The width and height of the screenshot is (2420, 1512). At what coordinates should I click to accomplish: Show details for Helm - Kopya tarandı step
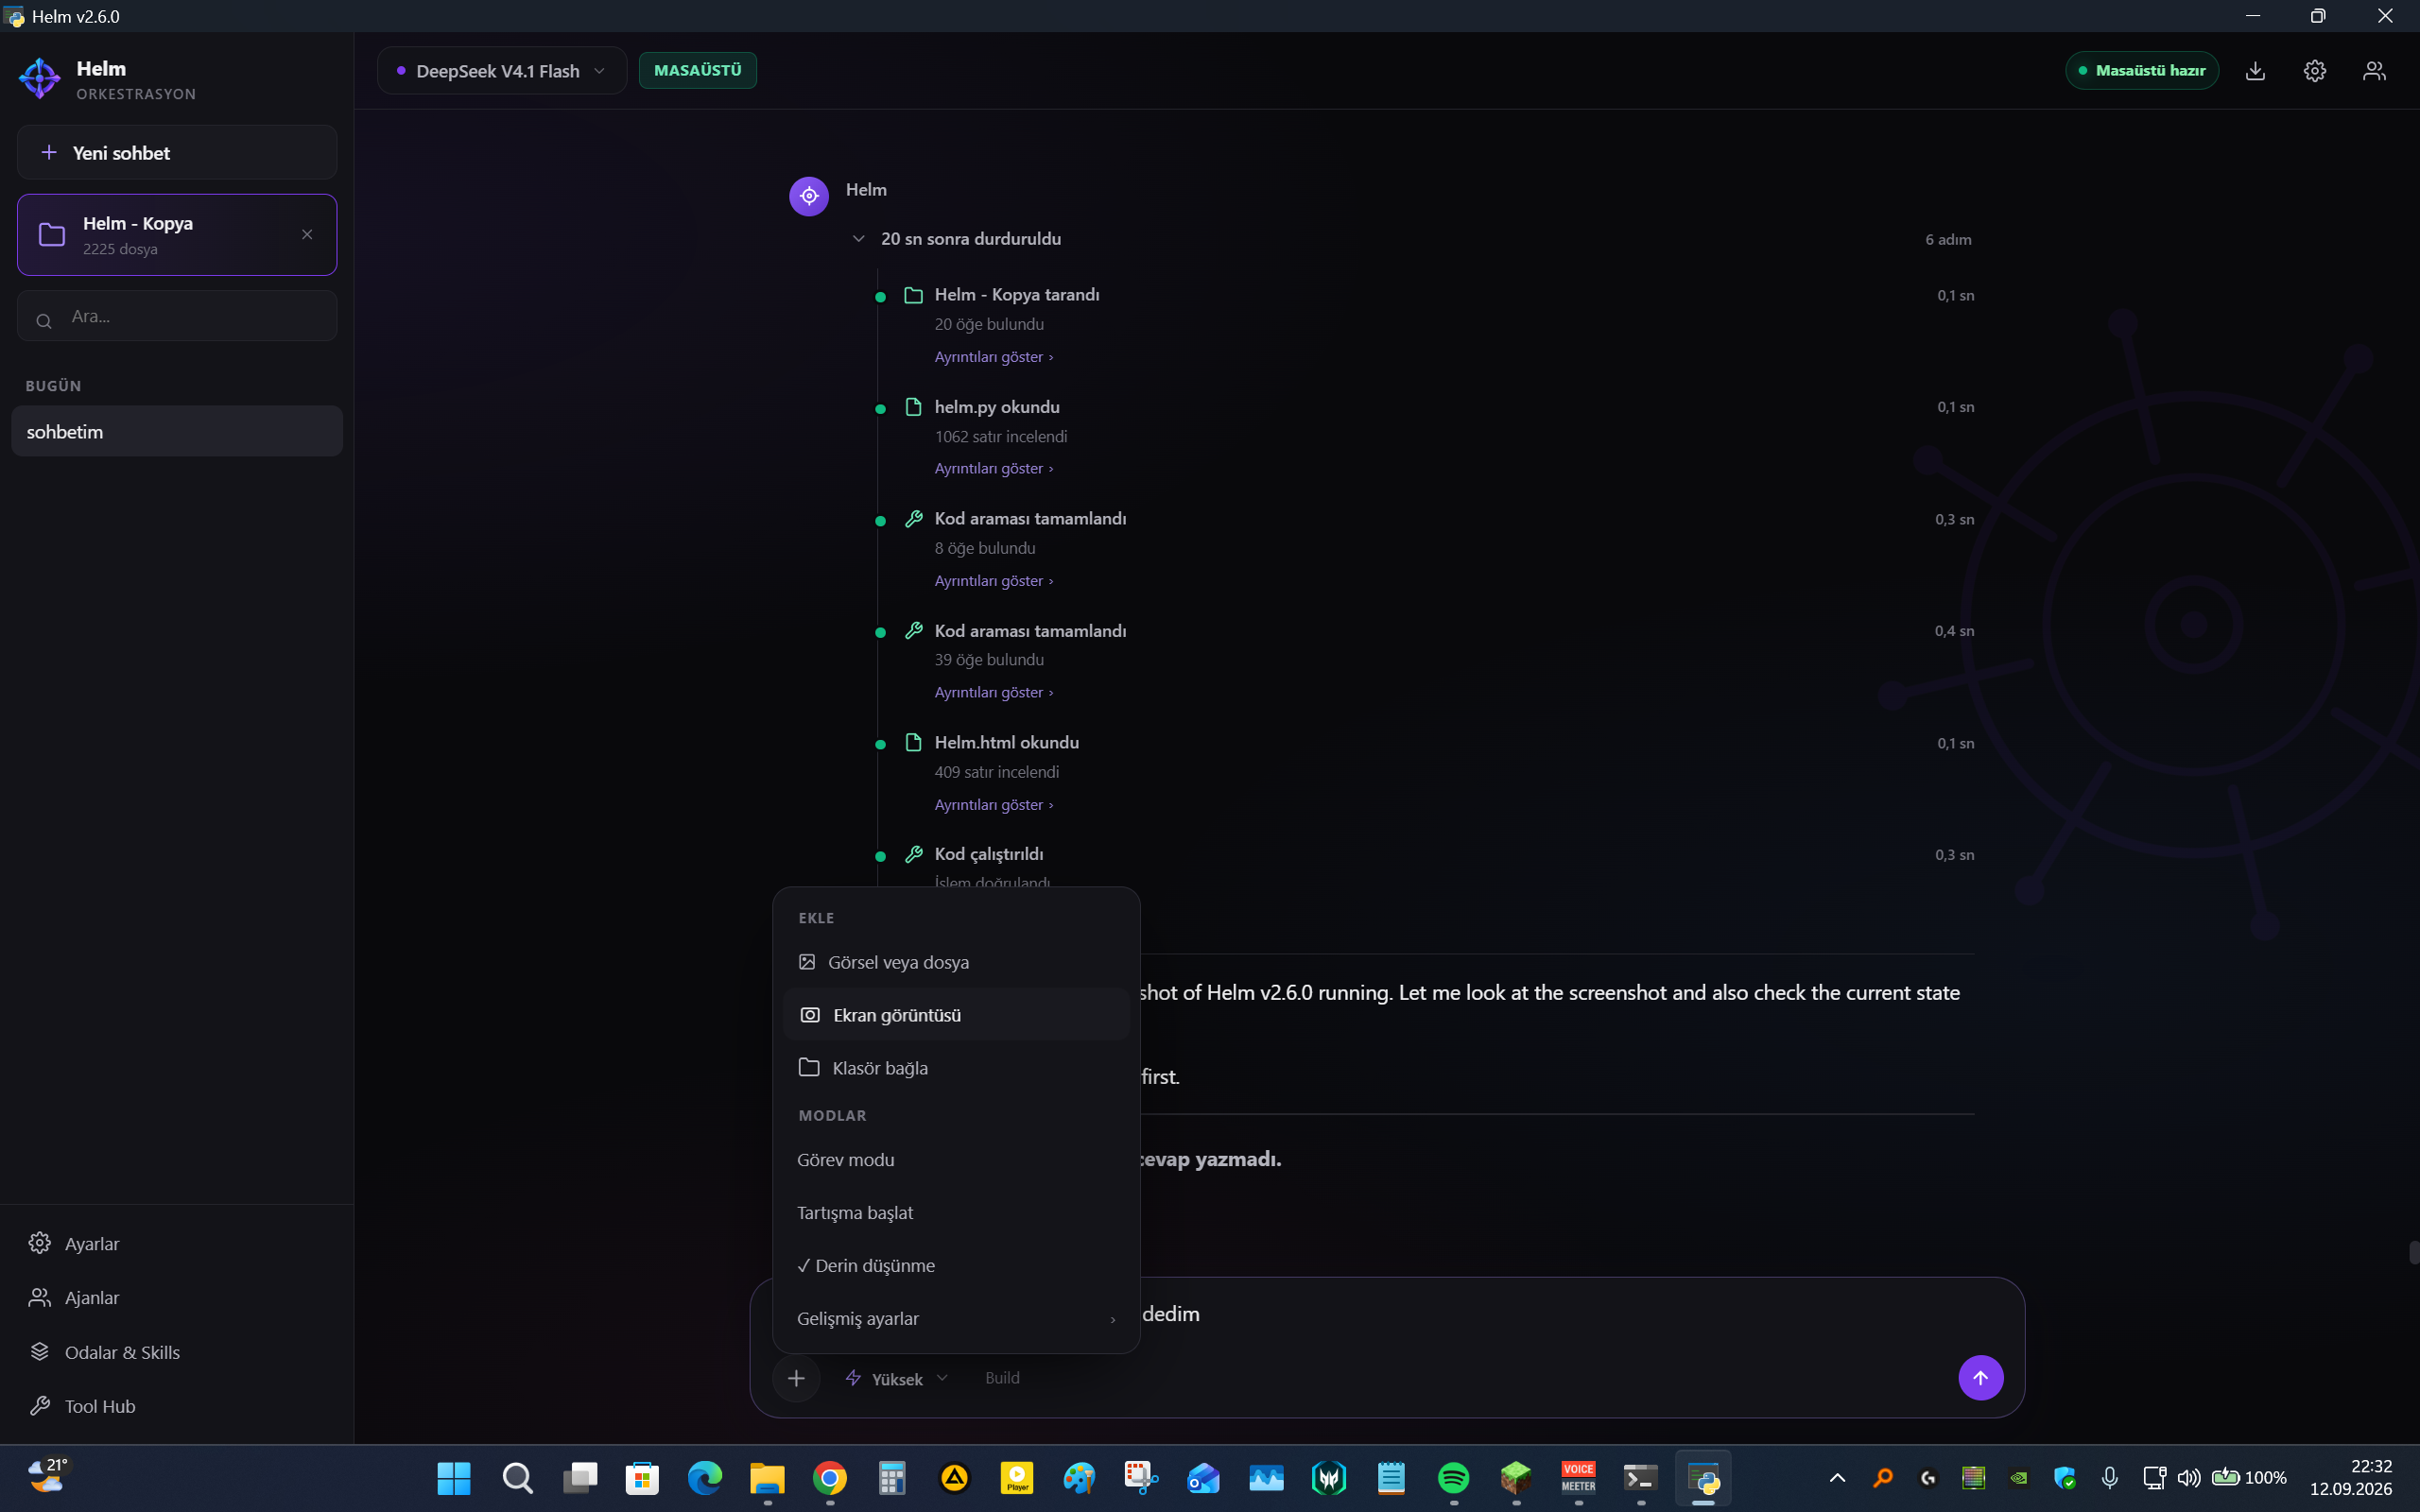993,357
